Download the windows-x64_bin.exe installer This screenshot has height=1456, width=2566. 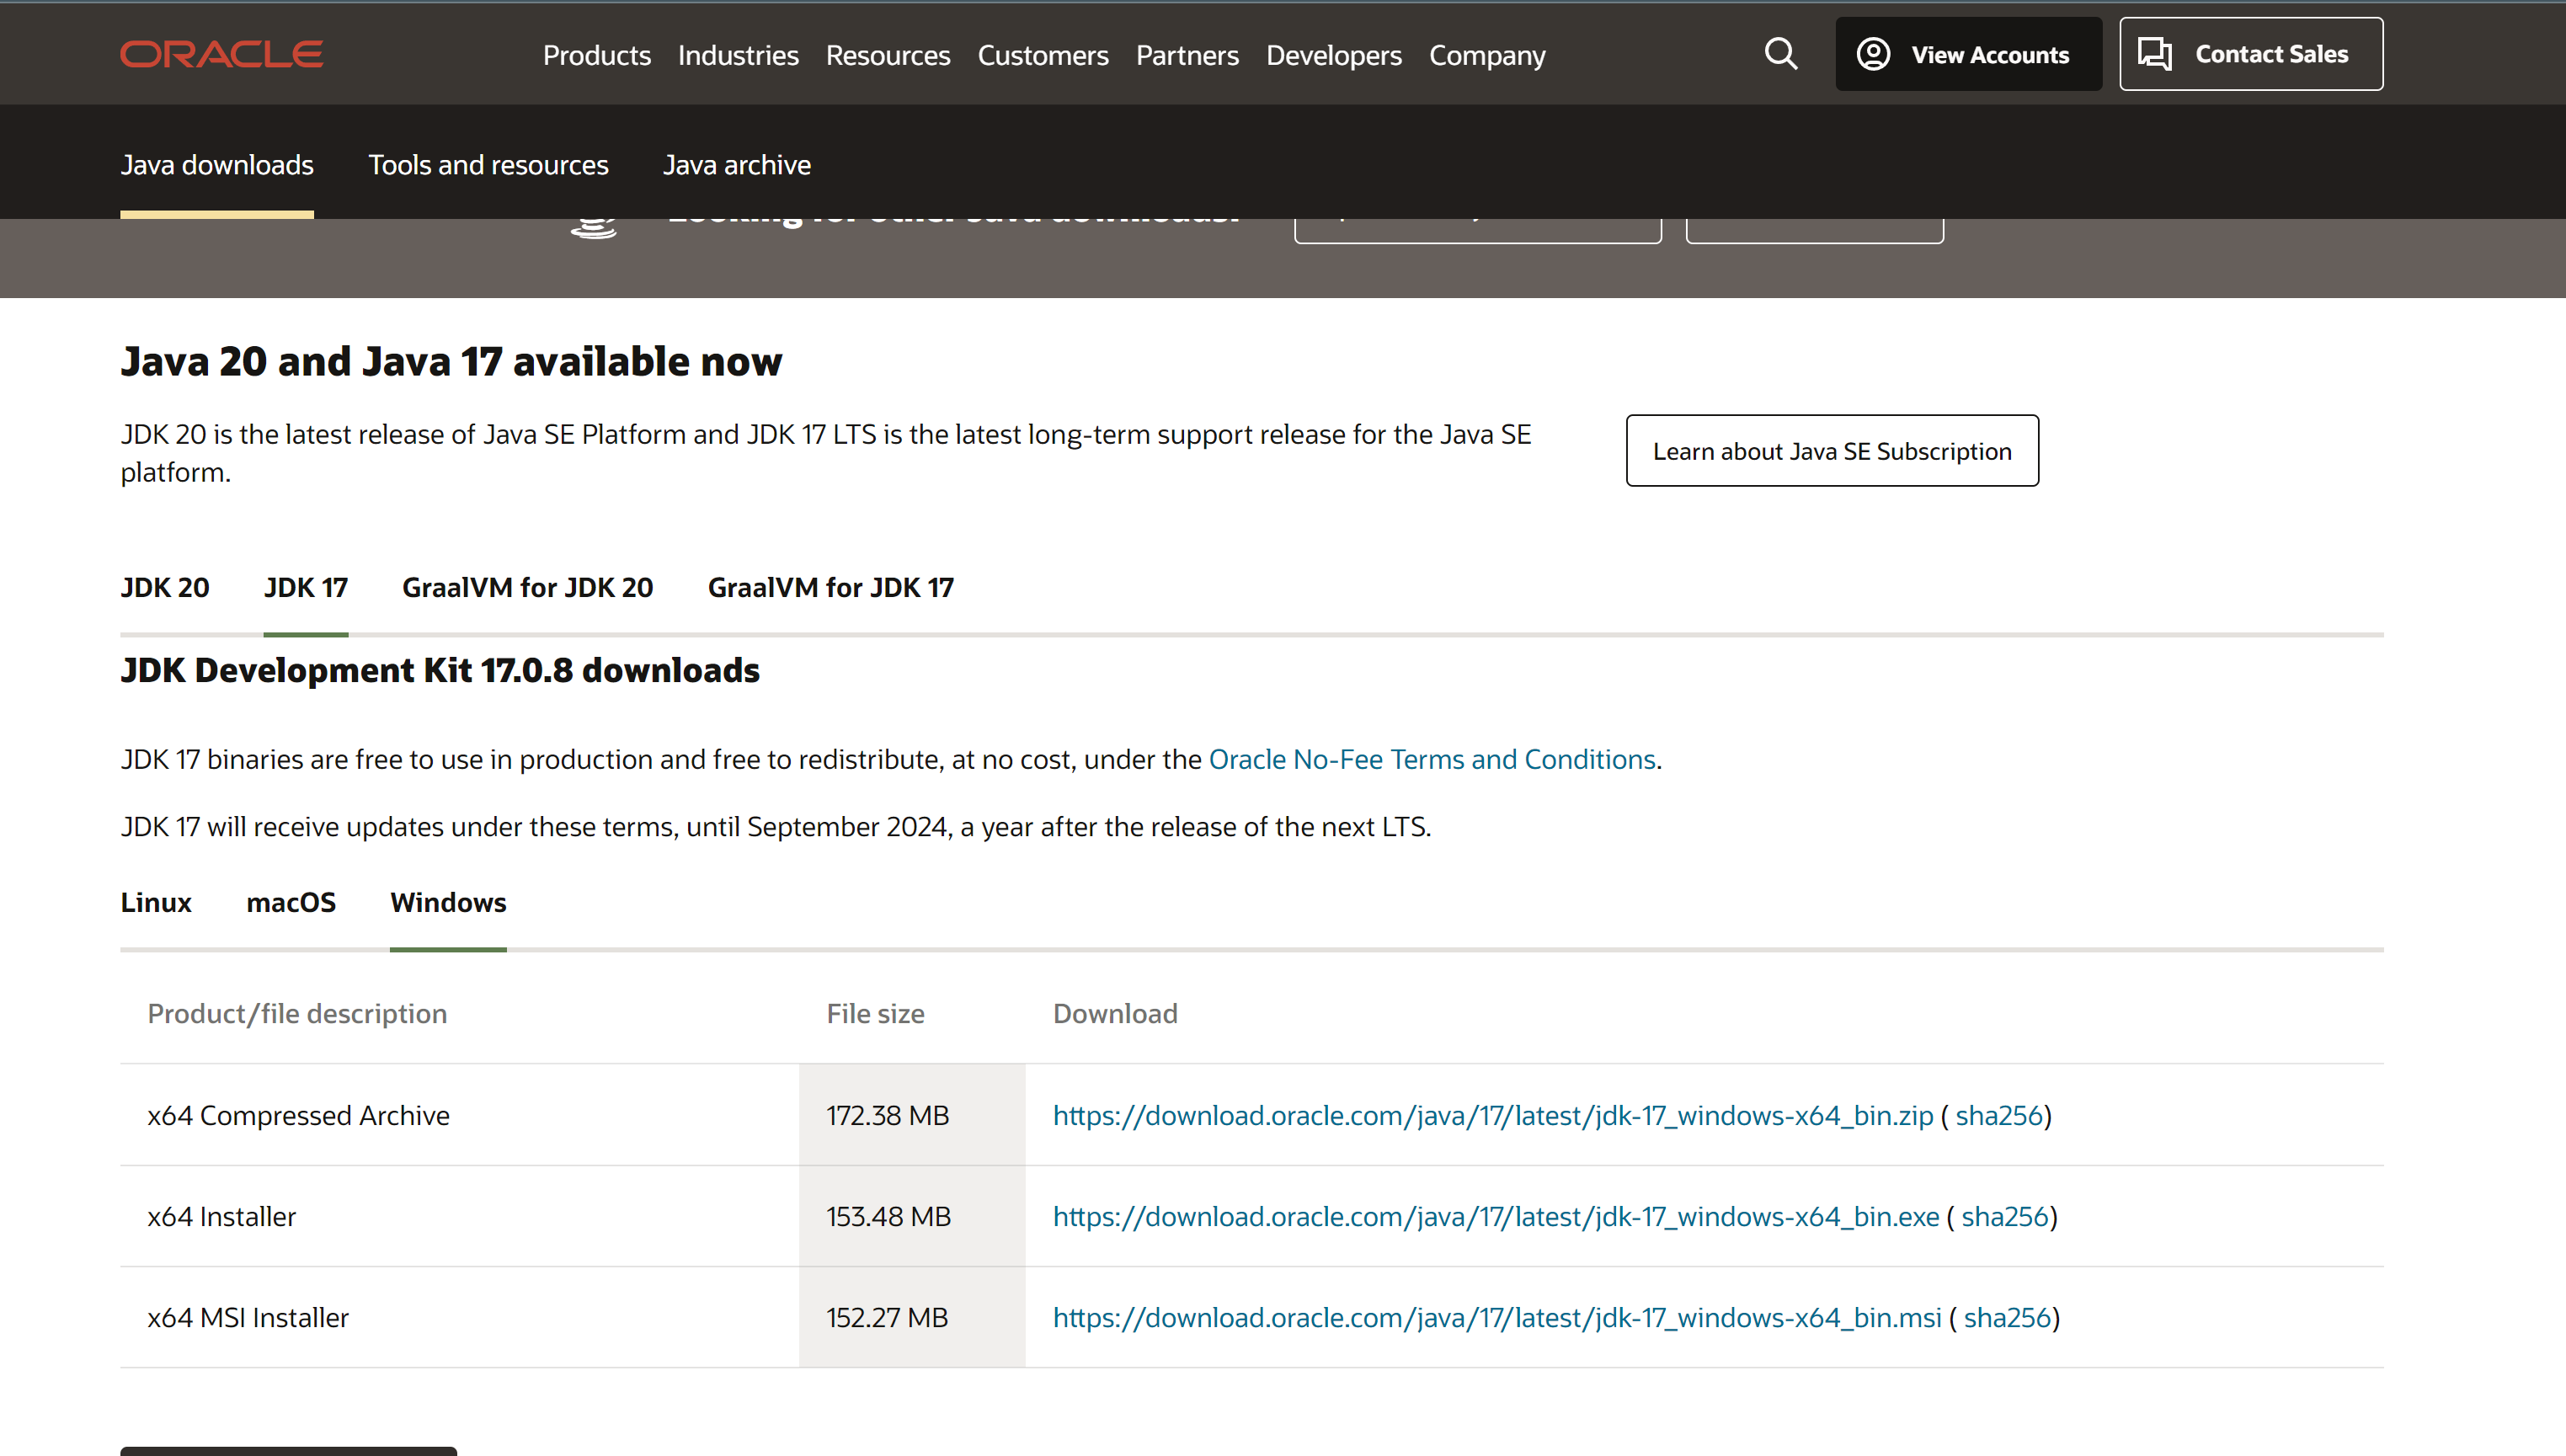click(x=1496, y=1216)
